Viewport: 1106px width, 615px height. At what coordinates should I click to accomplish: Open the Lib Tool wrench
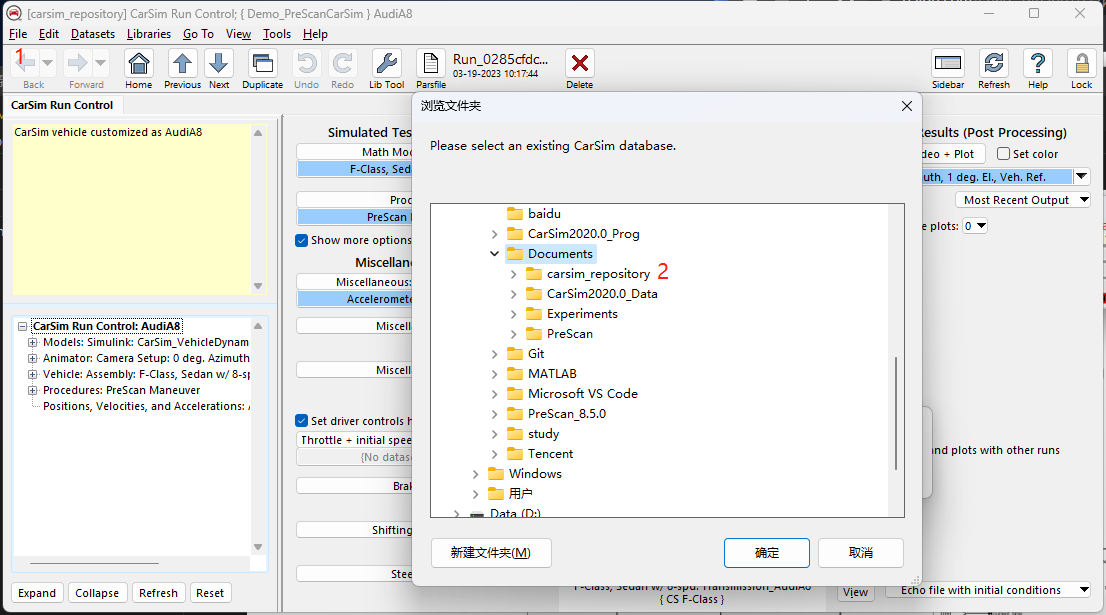(387, 63)
